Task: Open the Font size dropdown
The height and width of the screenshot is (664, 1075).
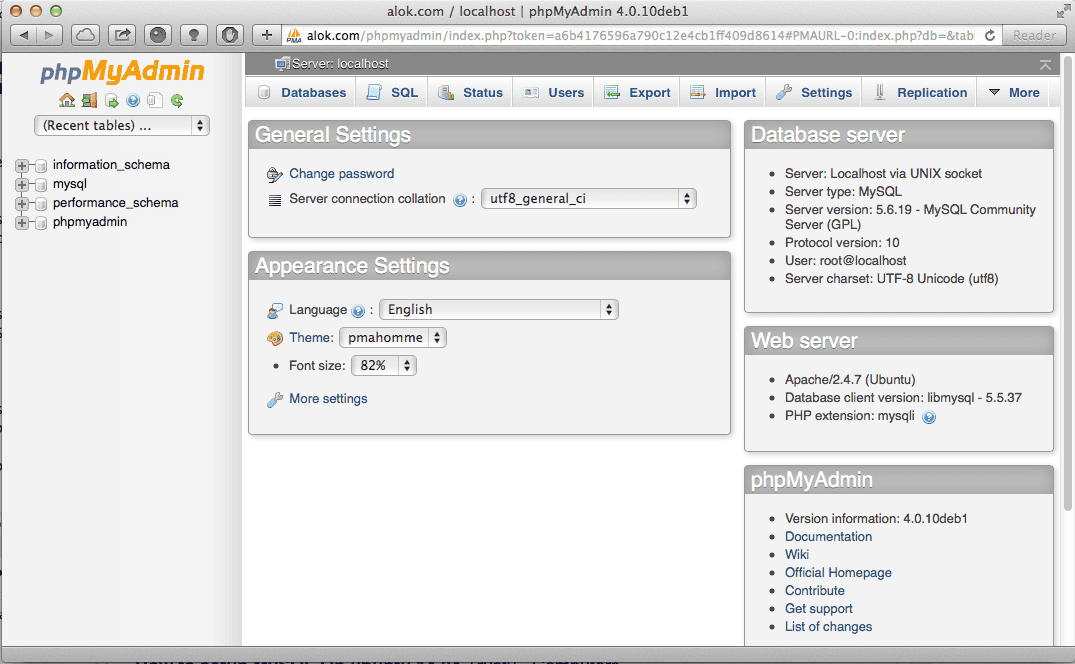Action: [383, 366]
